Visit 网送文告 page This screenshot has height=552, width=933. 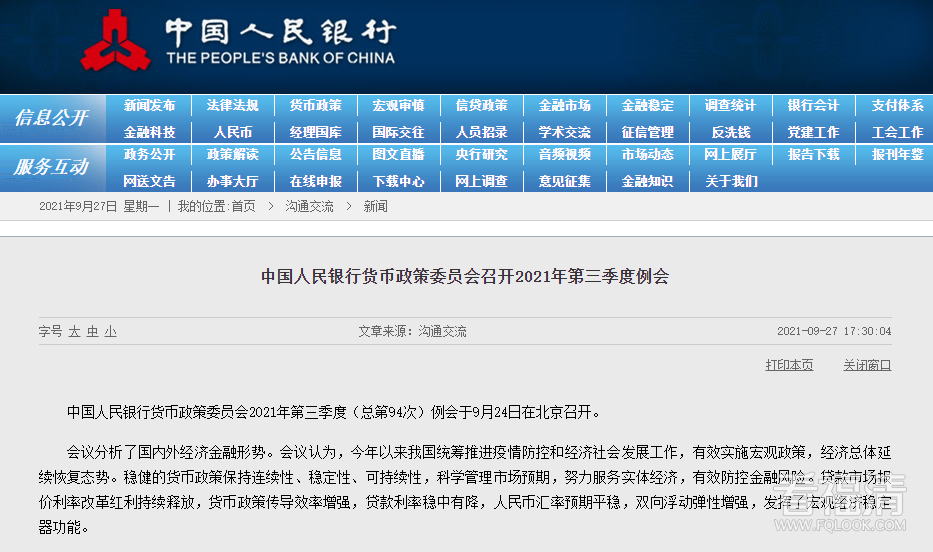pyautogui.click(x=149, y=181)
